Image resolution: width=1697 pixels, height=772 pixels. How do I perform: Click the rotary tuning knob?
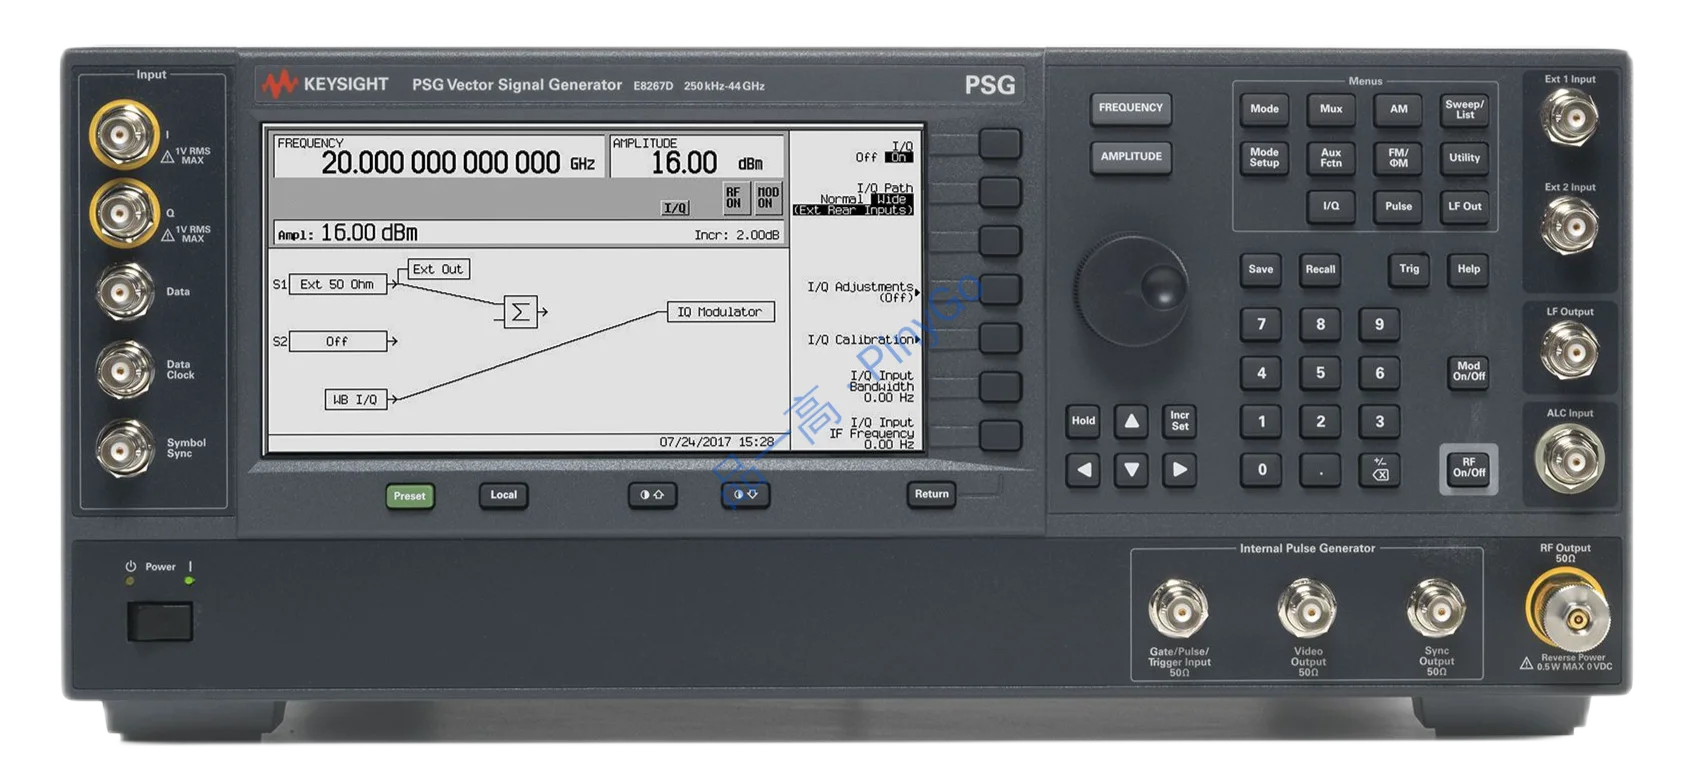(1132, 290)
